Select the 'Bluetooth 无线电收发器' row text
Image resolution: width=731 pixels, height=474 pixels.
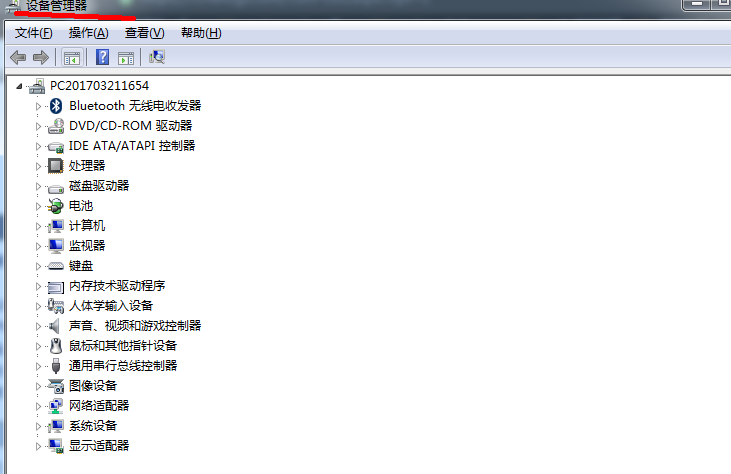point(135,106)
